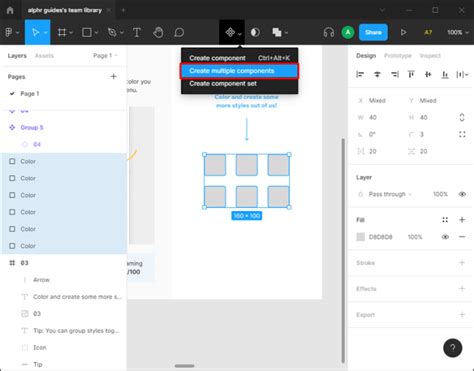Click the help question mark button
Viewport: 474px width, 371px height.
click(x=452, y=348)
